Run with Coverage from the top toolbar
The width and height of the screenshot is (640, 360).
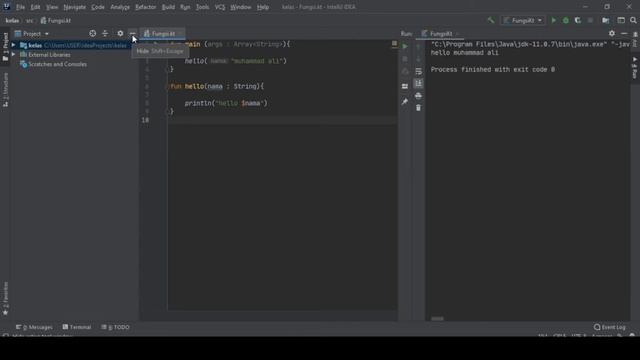pyautogui.click(x=578, y=20)
